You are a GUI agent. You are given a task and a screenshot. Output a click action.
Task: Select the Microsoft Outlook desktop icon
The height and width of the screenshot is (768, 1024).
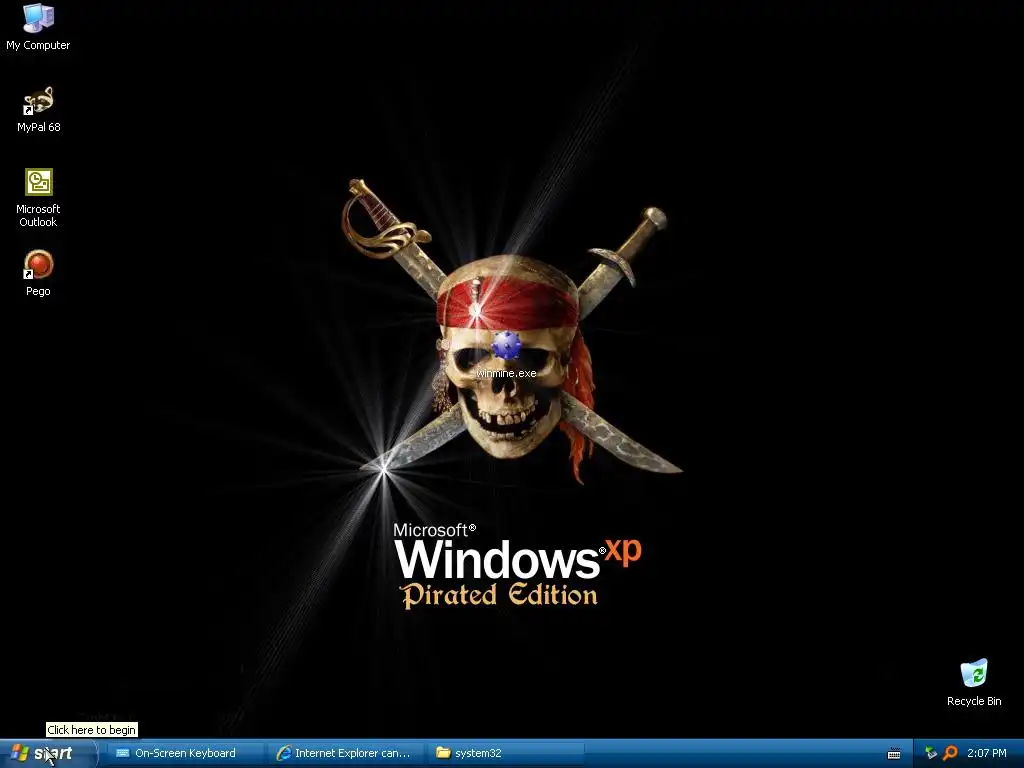click(38, 182)
